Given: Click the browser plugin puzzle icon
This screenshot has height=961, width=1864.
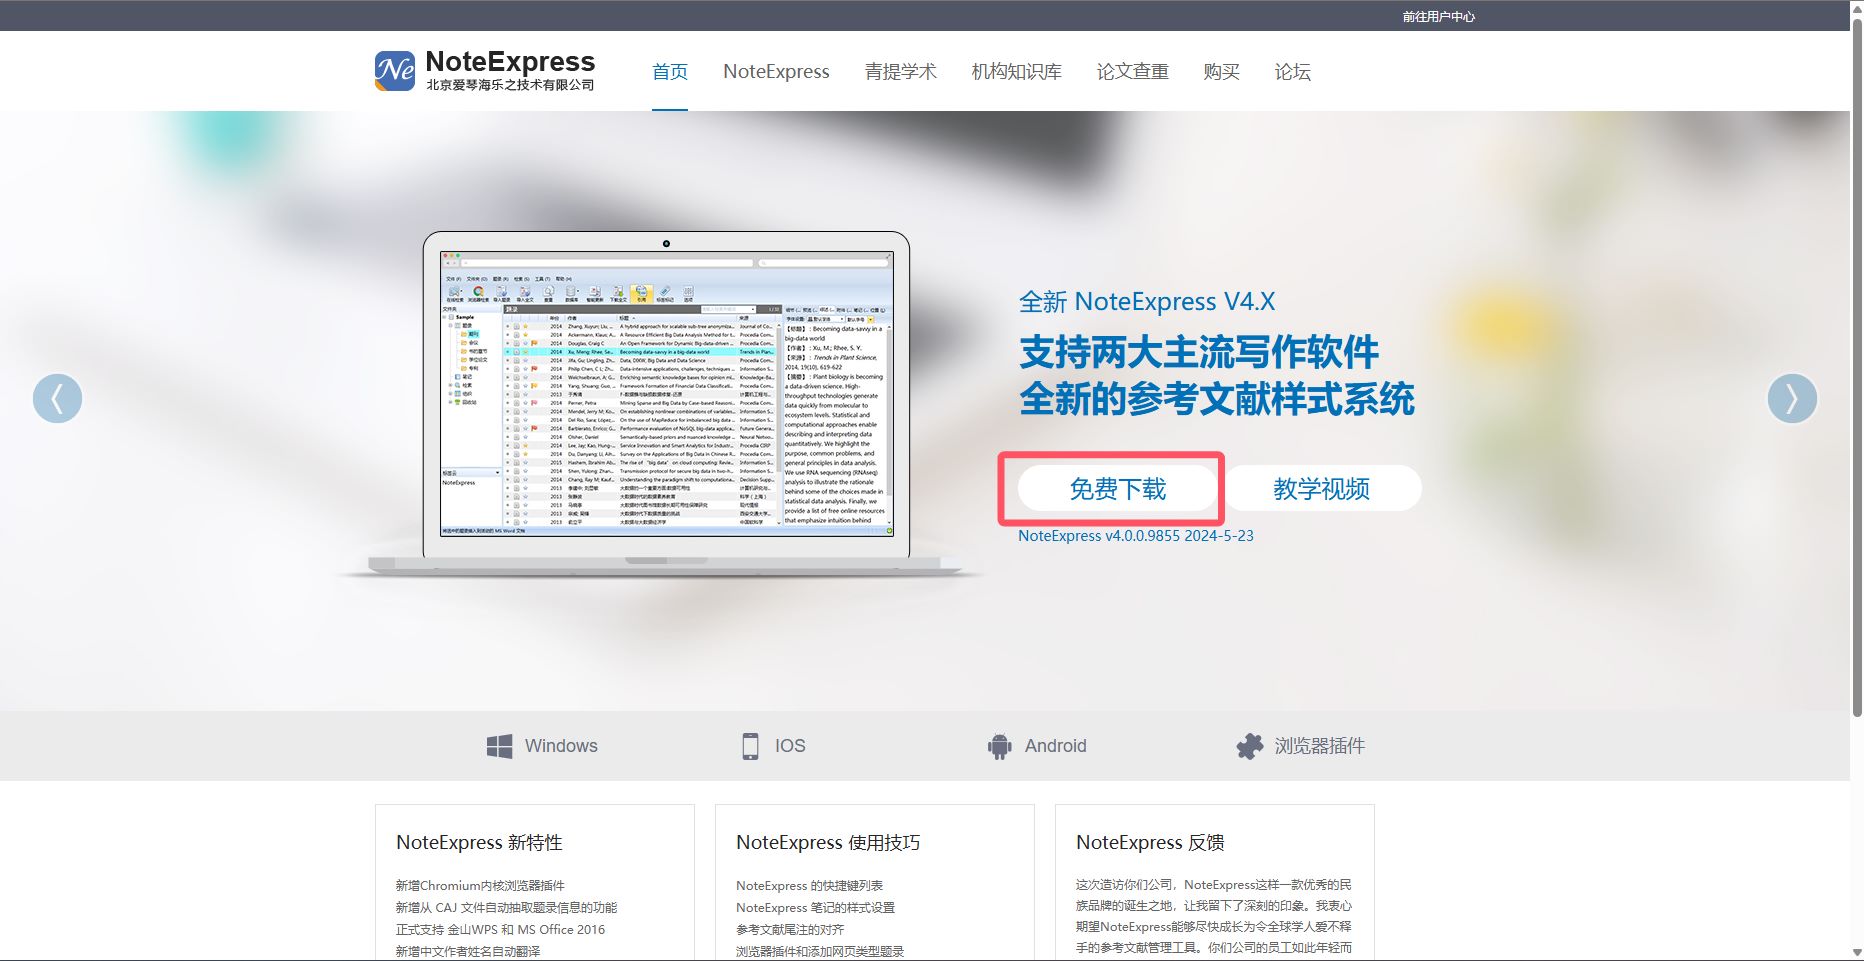Looking at the screenshot, I should 1249,746.
